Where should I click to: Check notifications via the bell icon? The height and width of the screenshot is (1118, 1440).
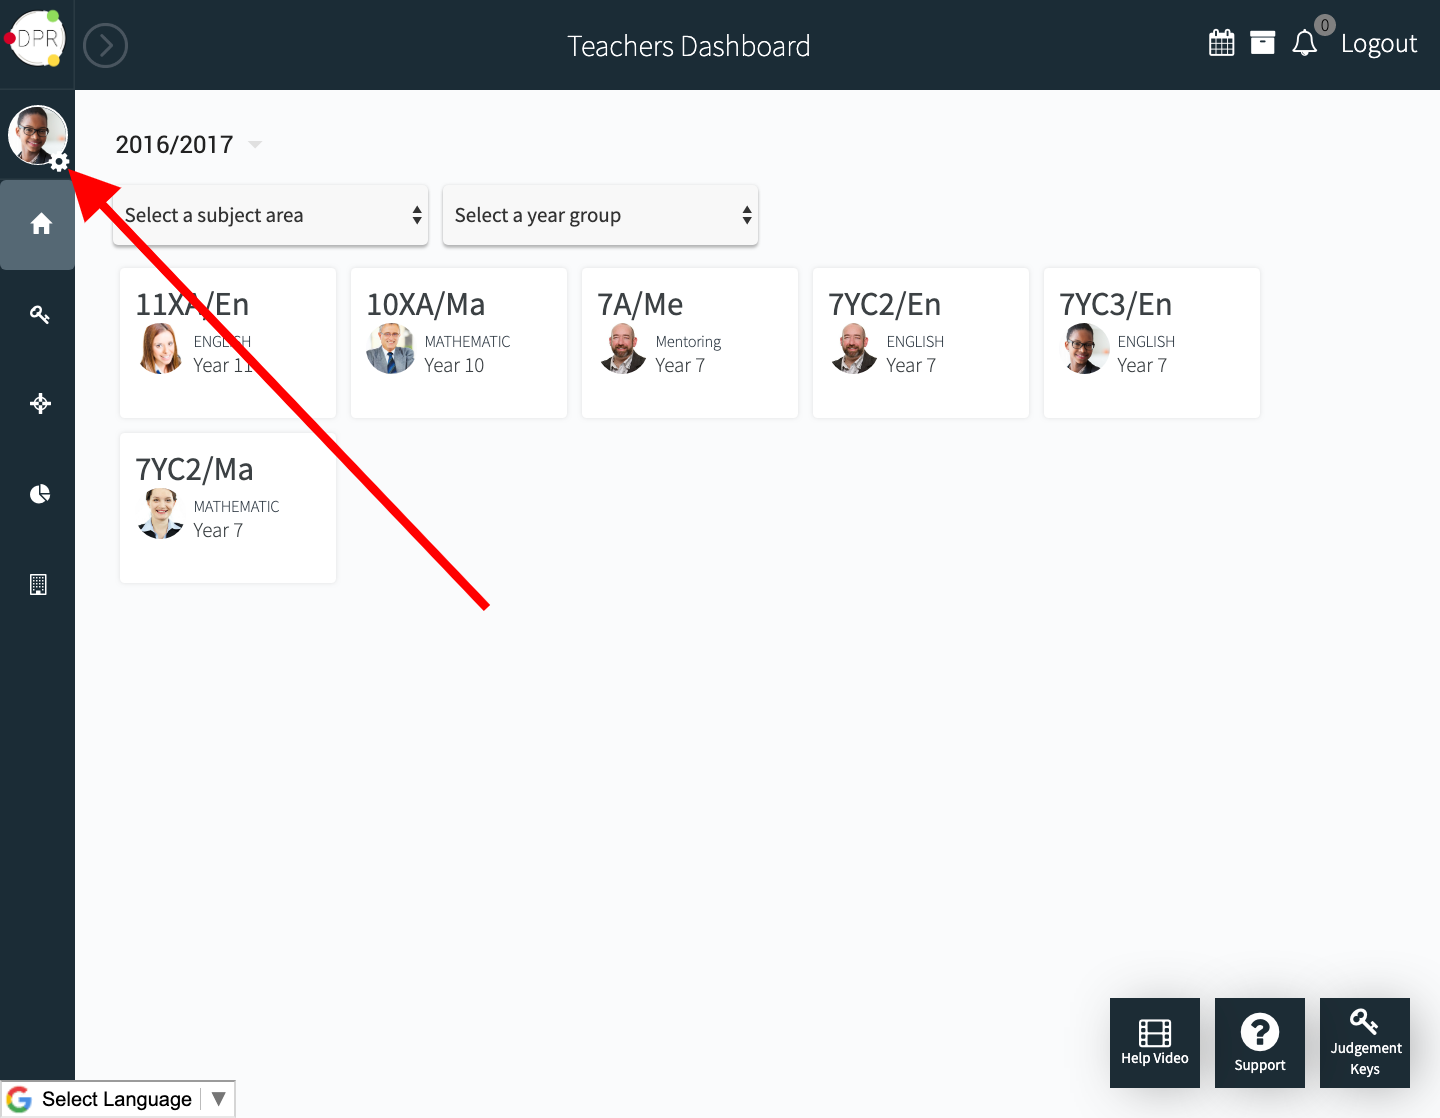coord(1303,42)
